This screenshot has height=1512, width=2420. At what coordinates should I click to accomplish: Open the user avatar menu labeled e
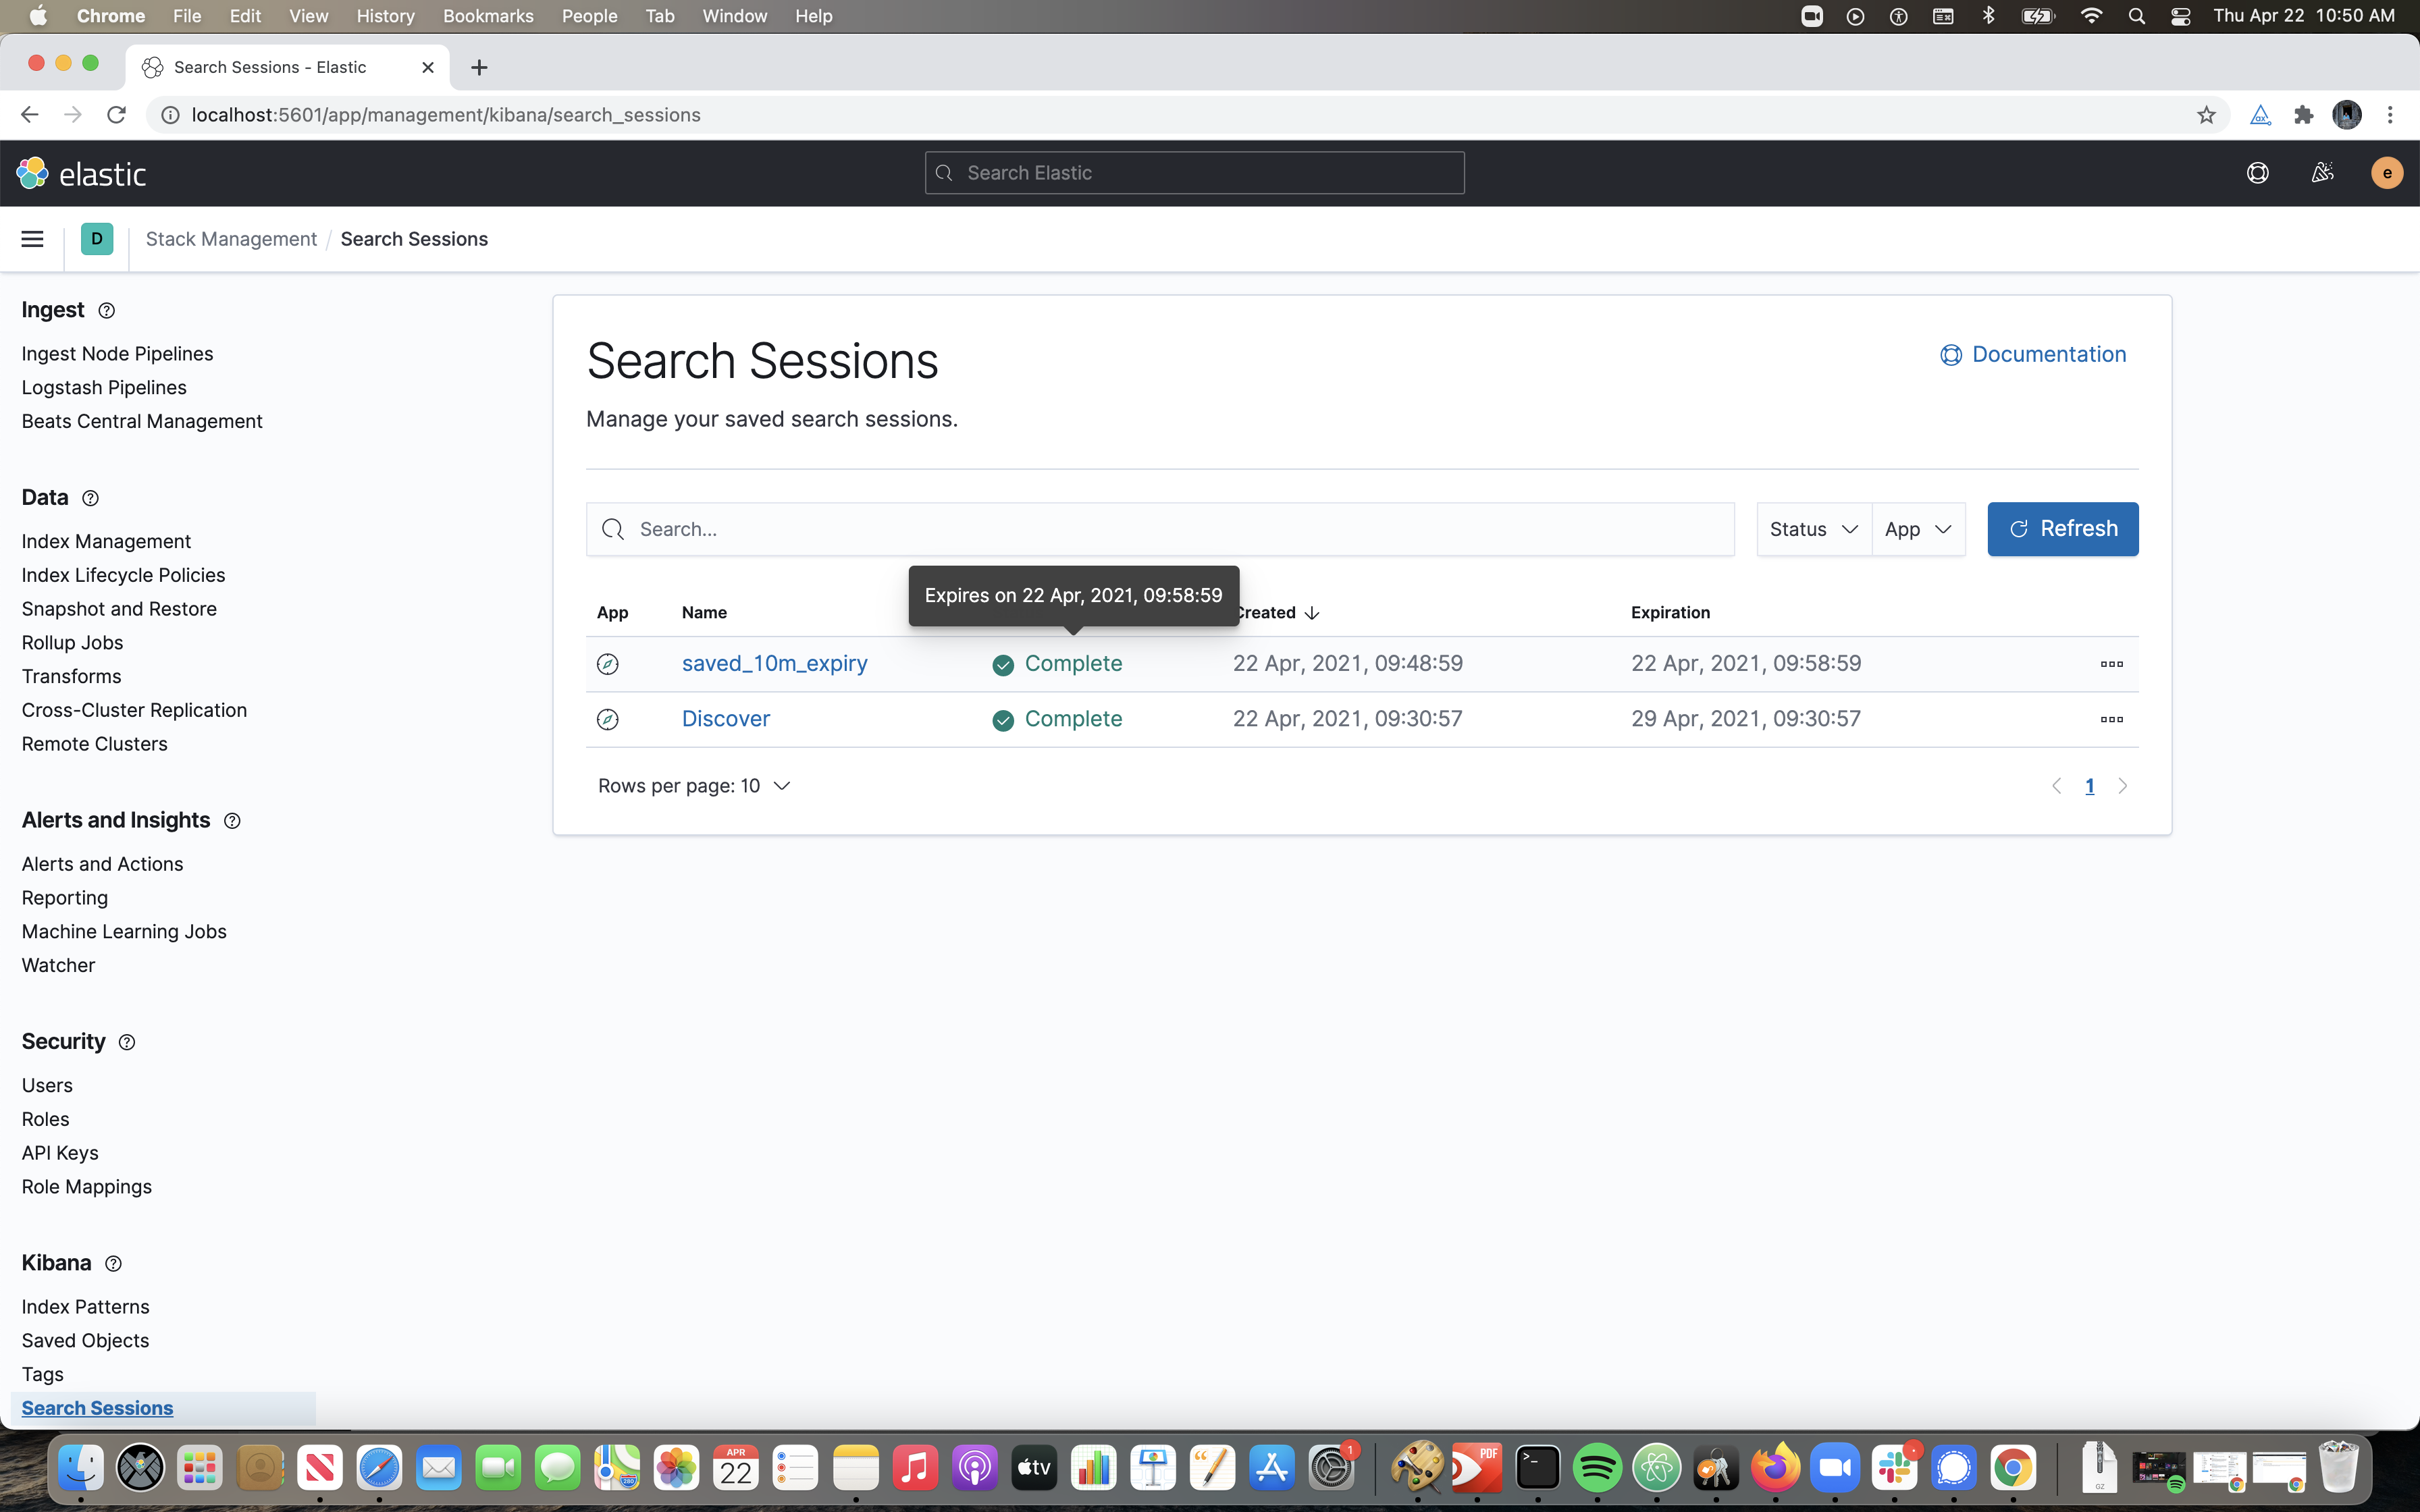coord(2386,172)
